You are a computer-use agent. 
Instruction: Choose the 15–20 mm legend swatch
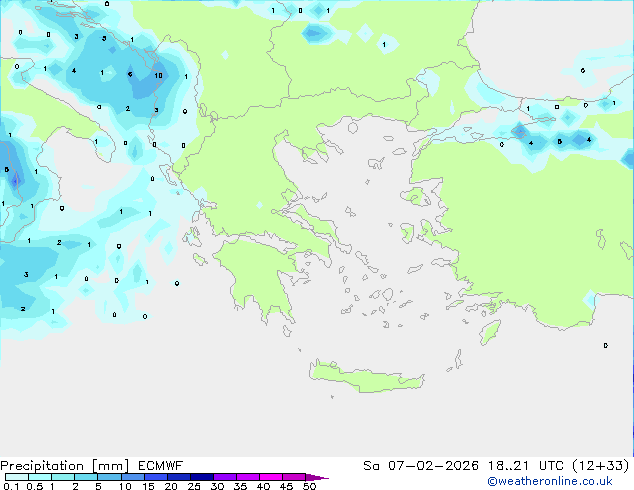pos(155,477)
